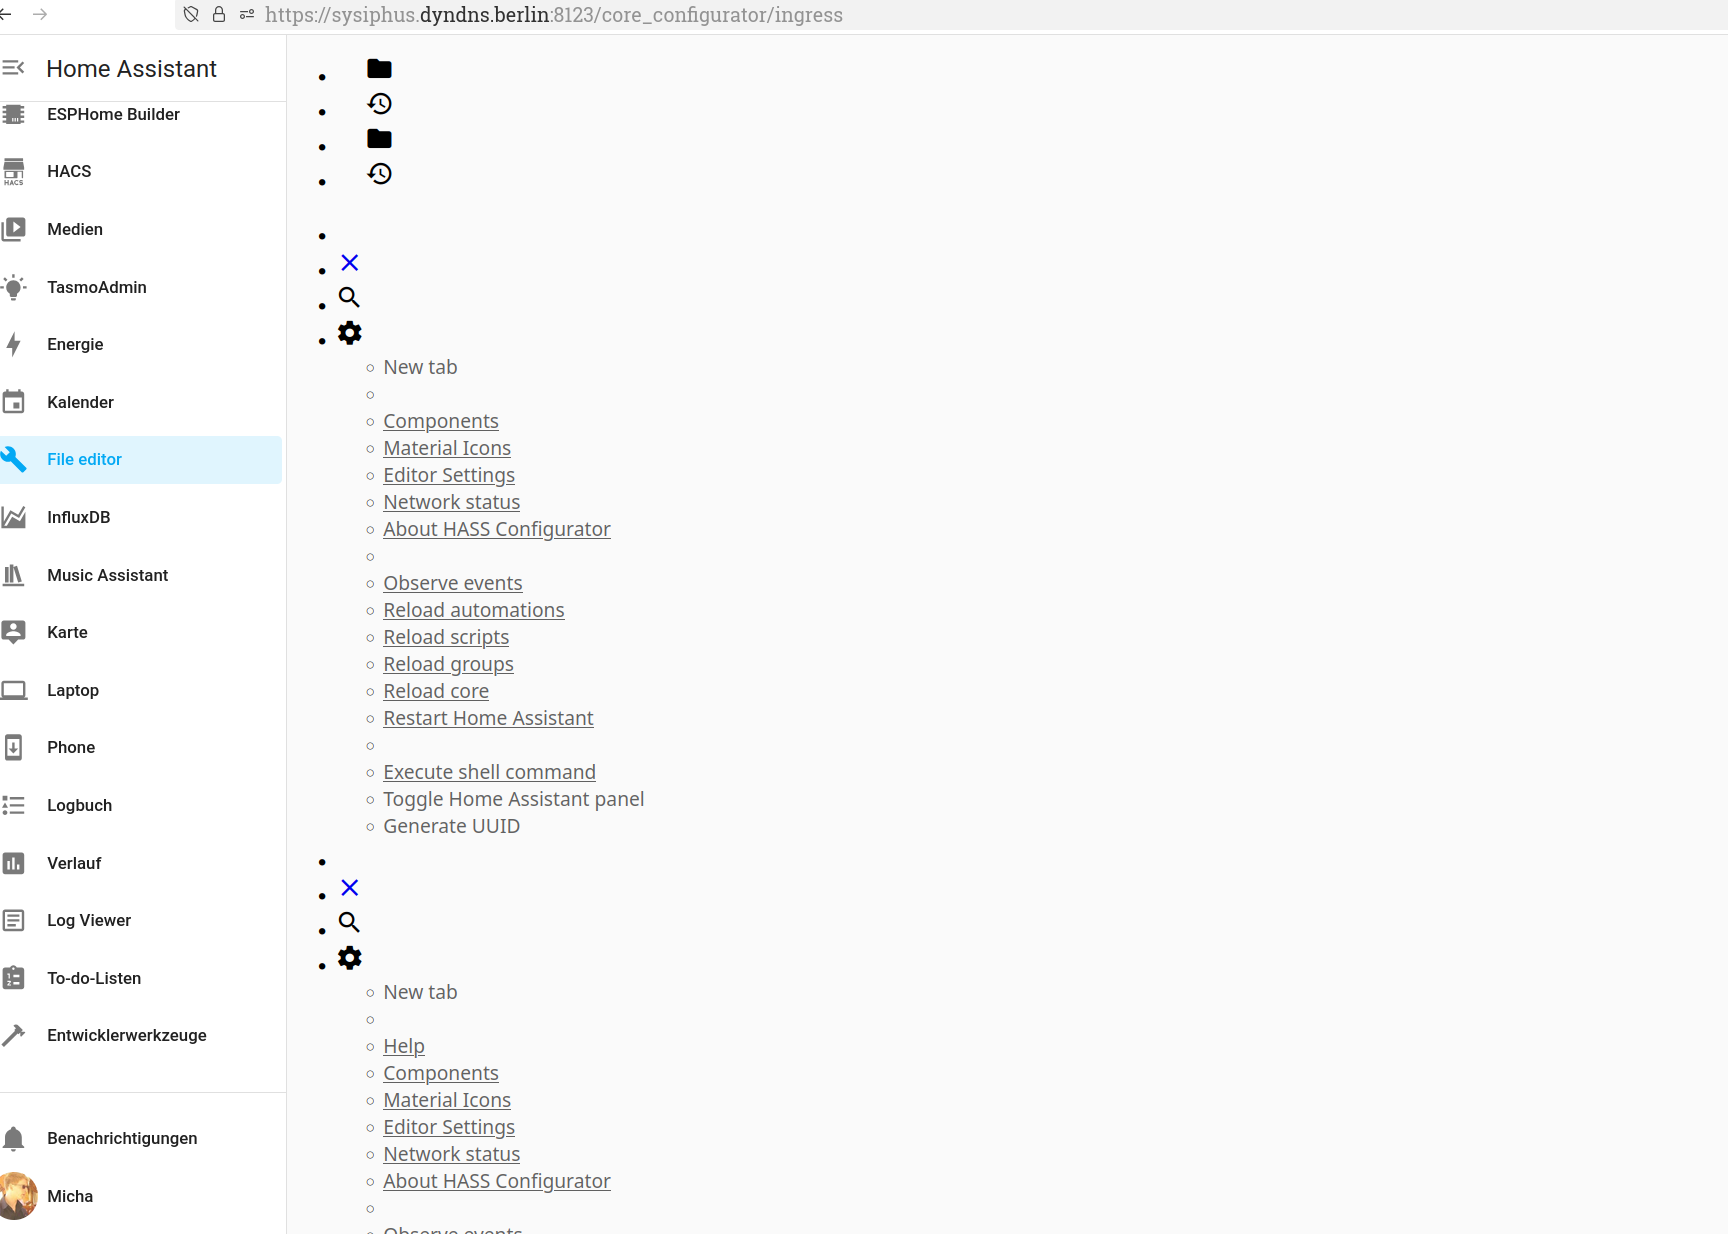Click the Reload automations link
The height and width of the screenshot is (1234, 1728).
tap(474, 610)
